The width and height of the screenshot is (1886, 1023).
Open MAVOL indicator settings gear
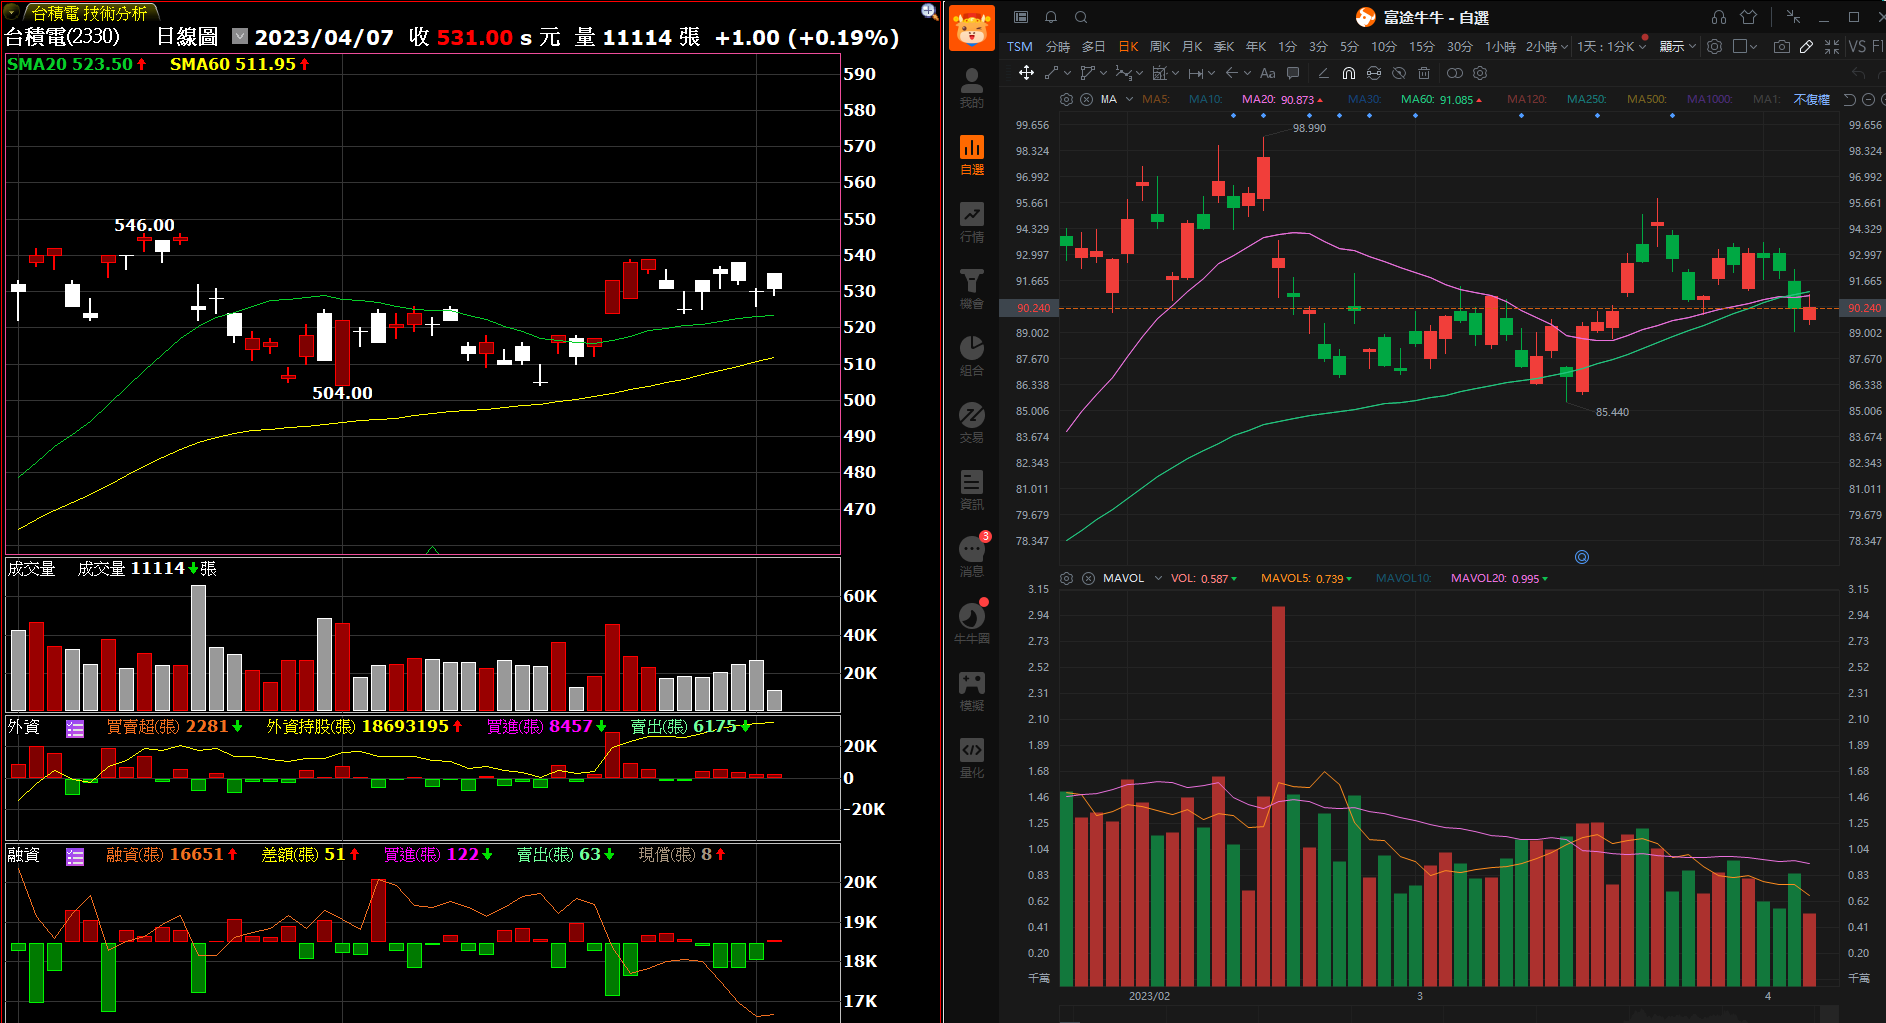(x=1066, y=578)
